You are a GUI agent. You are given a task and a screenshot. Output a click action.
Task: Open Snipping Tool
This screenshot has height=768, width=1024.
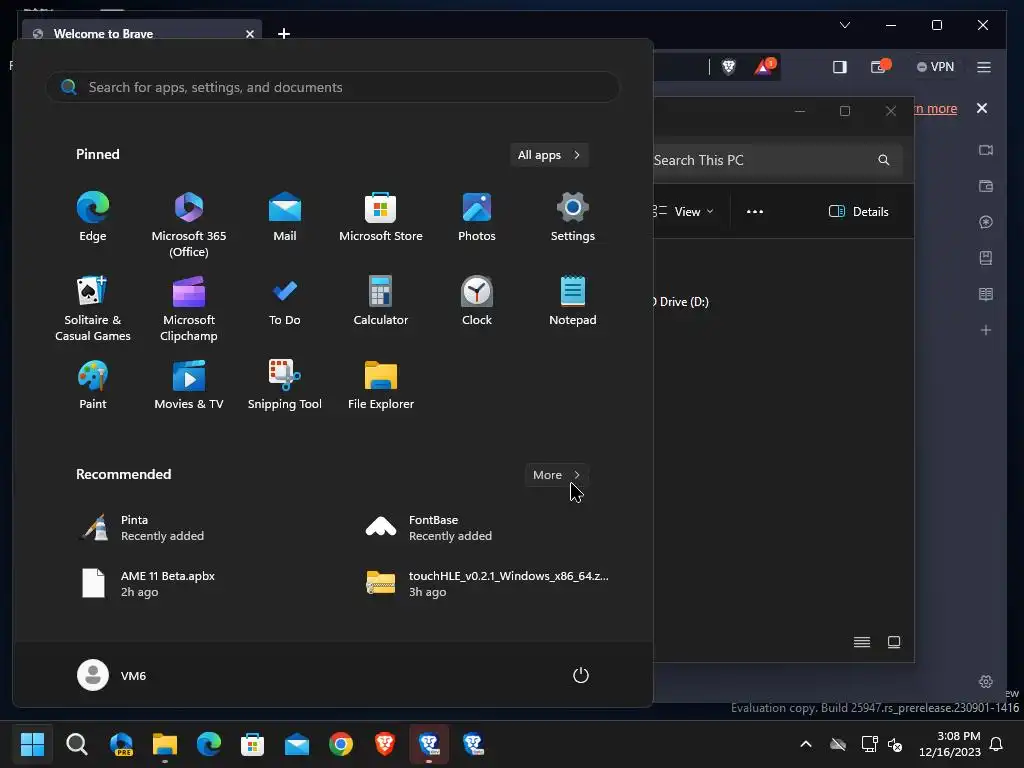pyautogui.click(x=285, y=385)
